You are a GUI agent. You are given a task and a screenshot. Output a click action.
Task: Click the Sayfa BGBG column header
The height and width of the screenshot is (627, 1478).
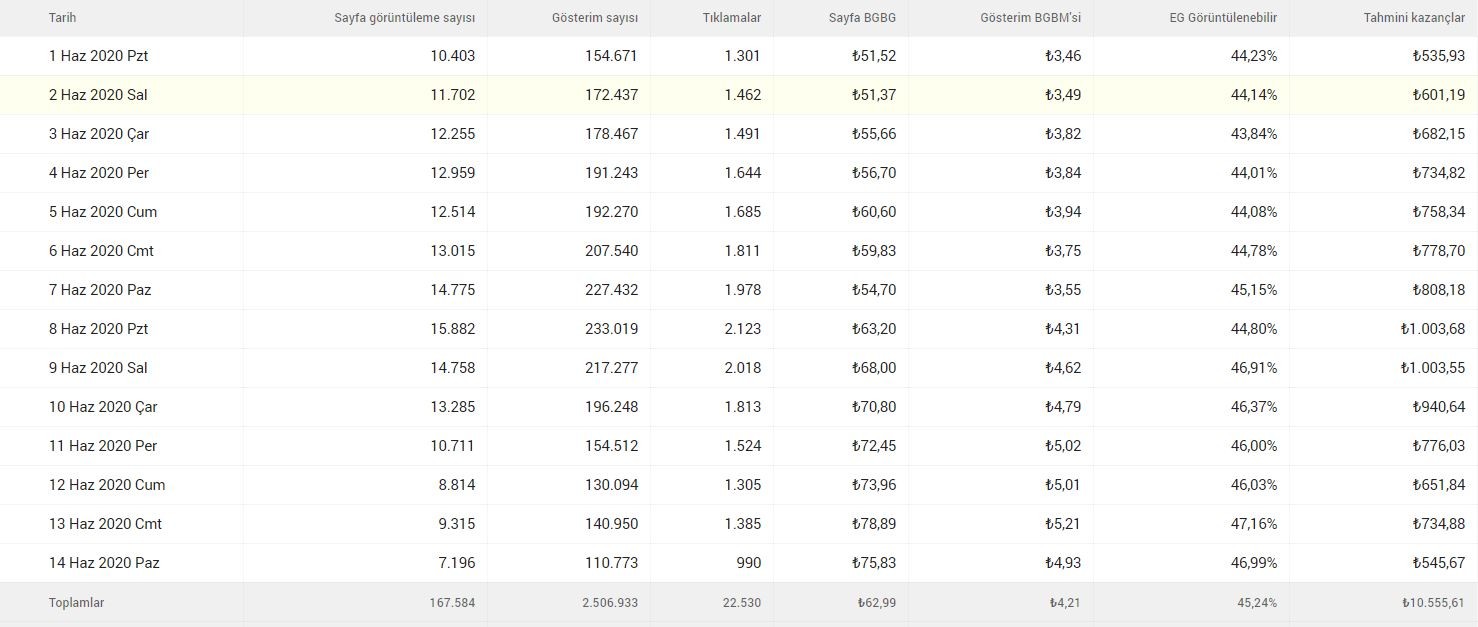[x=862, y=18]
